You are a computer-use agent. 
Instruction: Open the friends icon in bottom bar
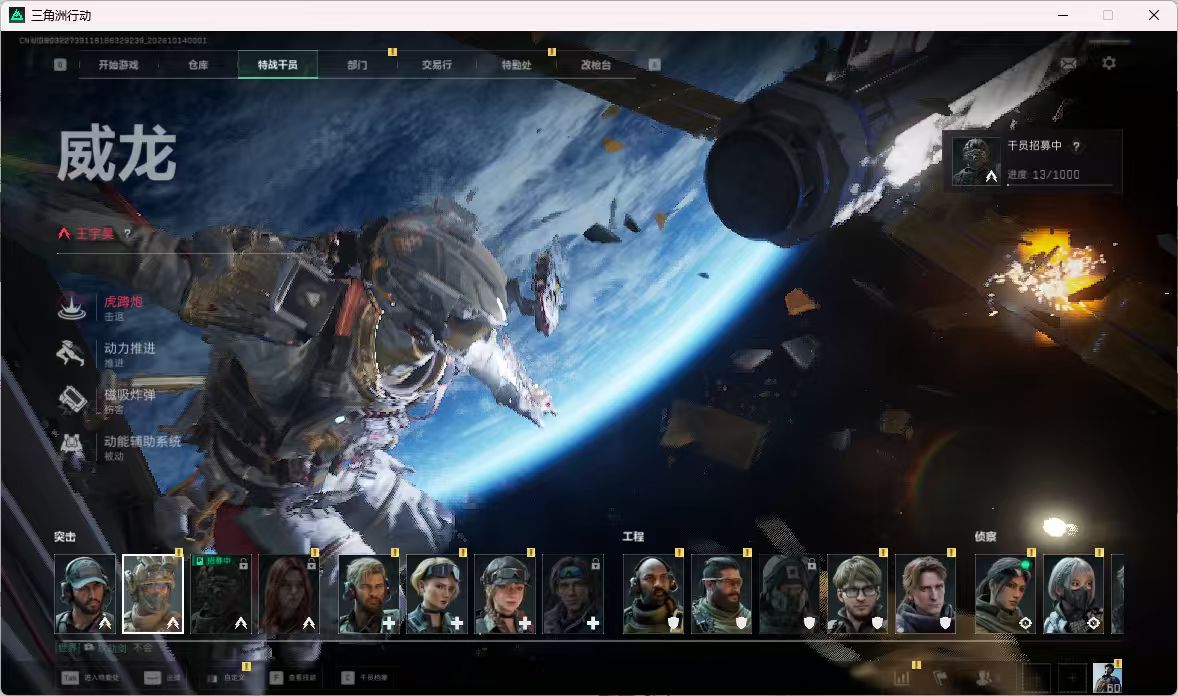[x=983, y=678]
